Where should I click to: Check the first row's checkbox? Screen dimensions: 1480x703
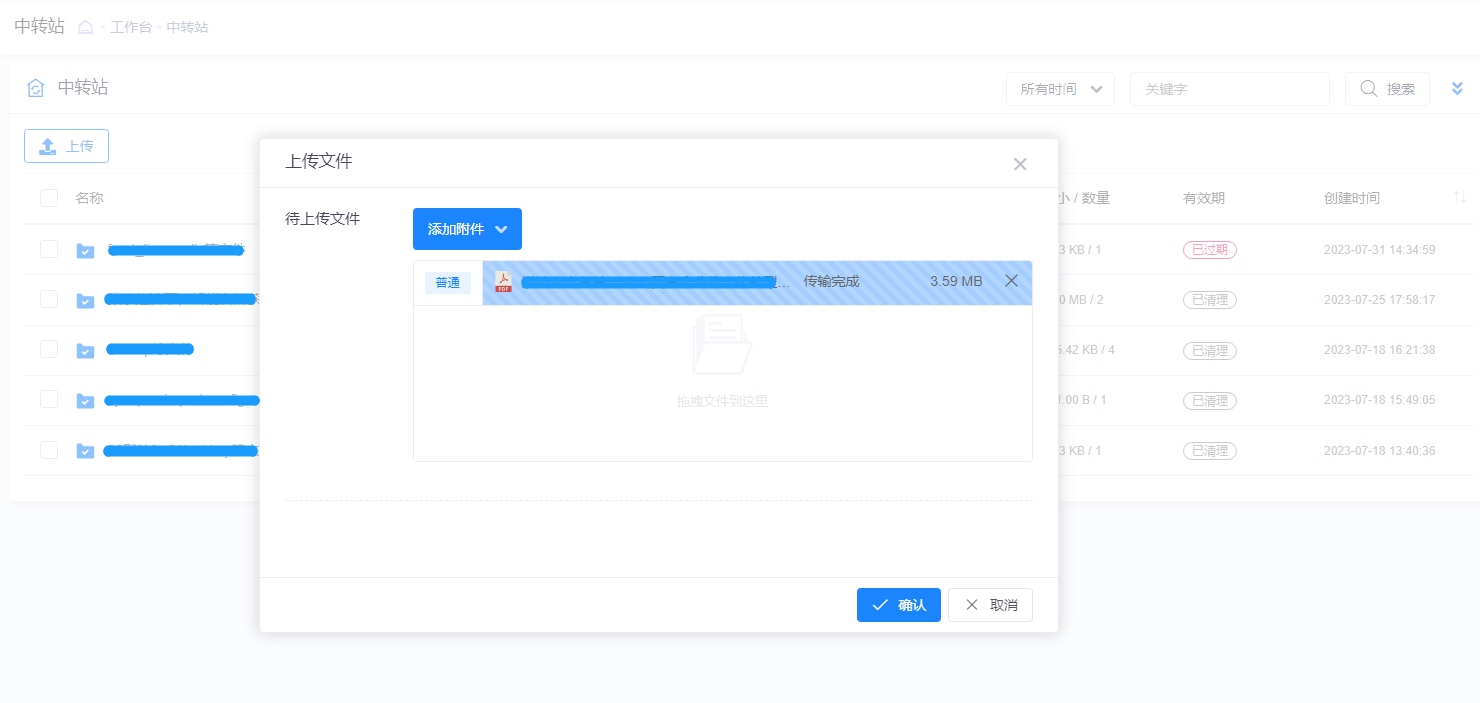point(49,249)
